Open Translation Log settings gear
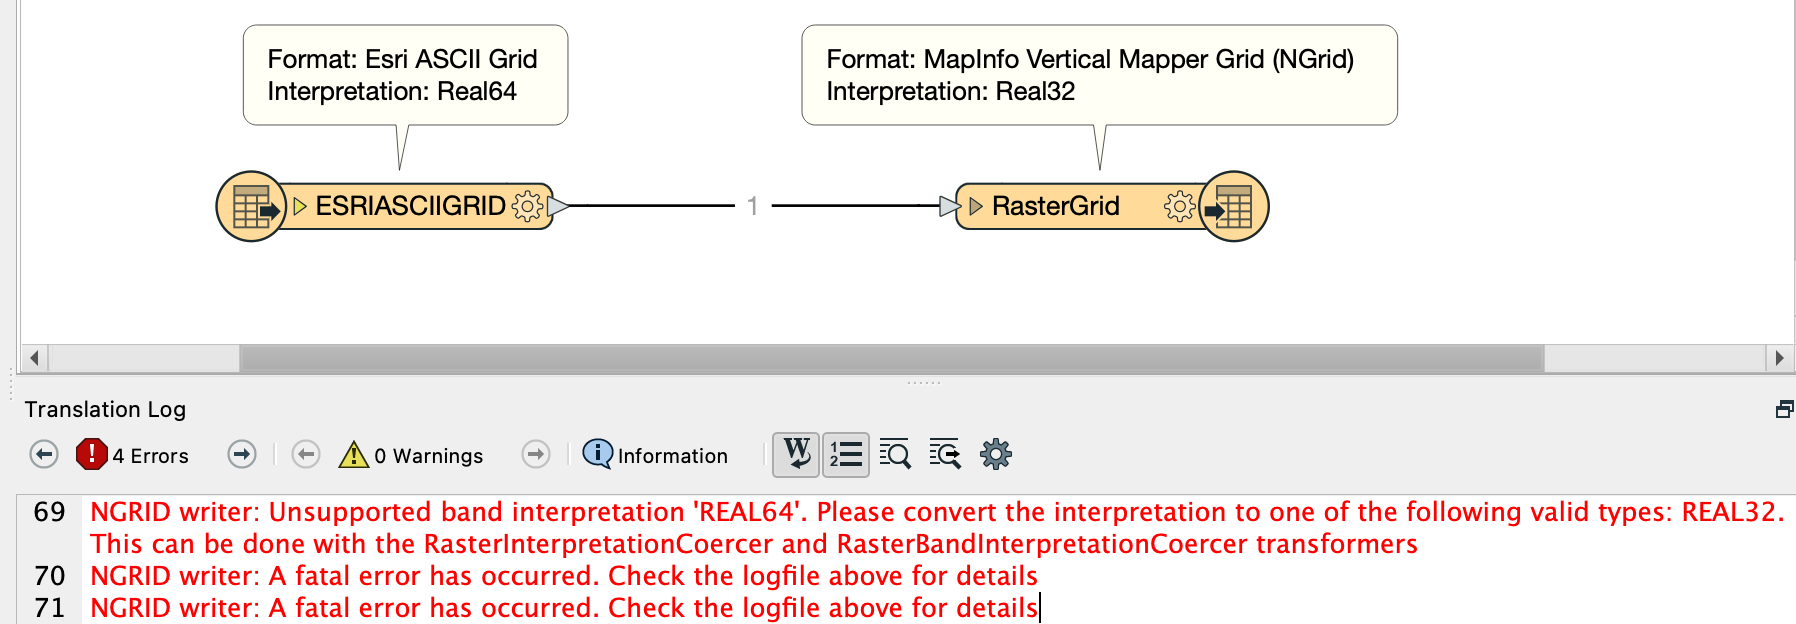Screen dimensions: 1796x624 tap(995, 455)
